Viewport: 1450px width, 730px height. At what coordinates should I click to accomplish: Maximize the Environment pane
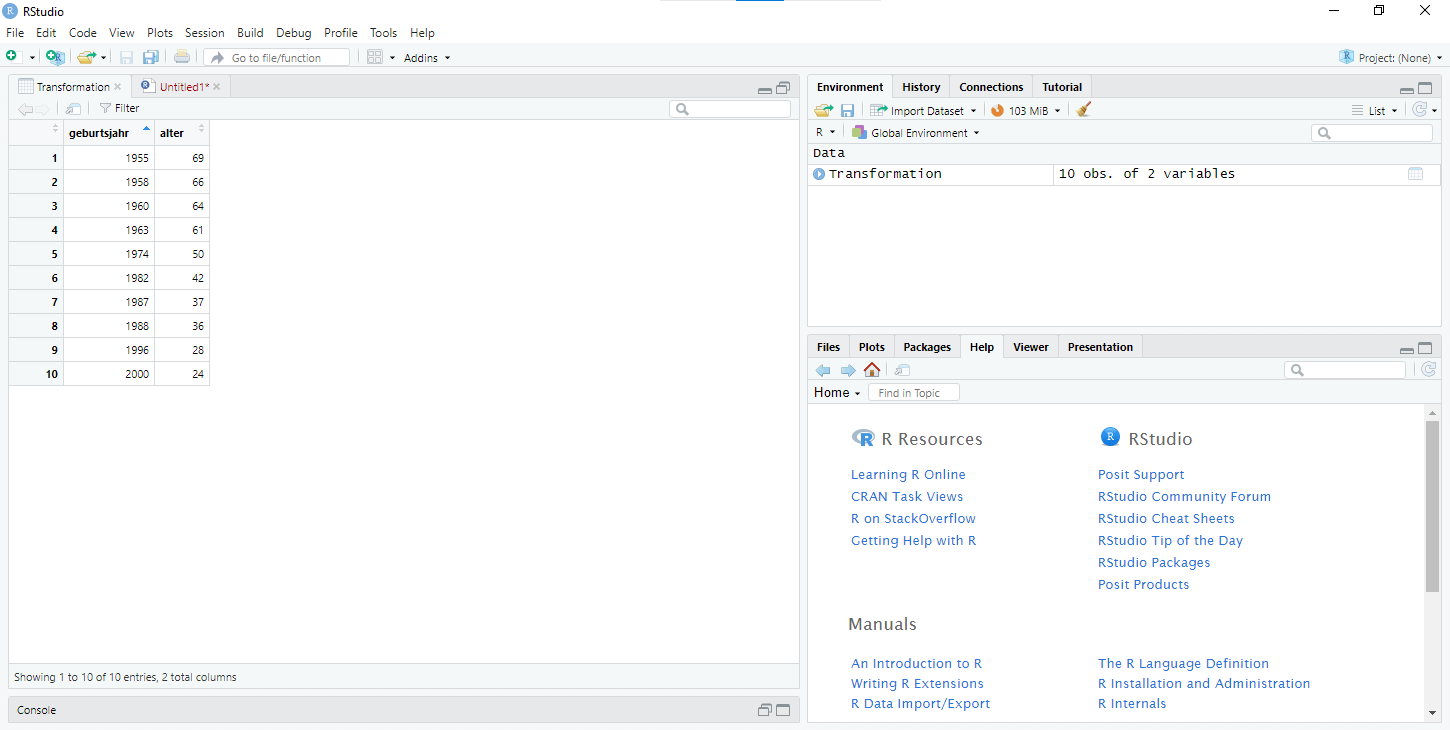point(1425,89)
